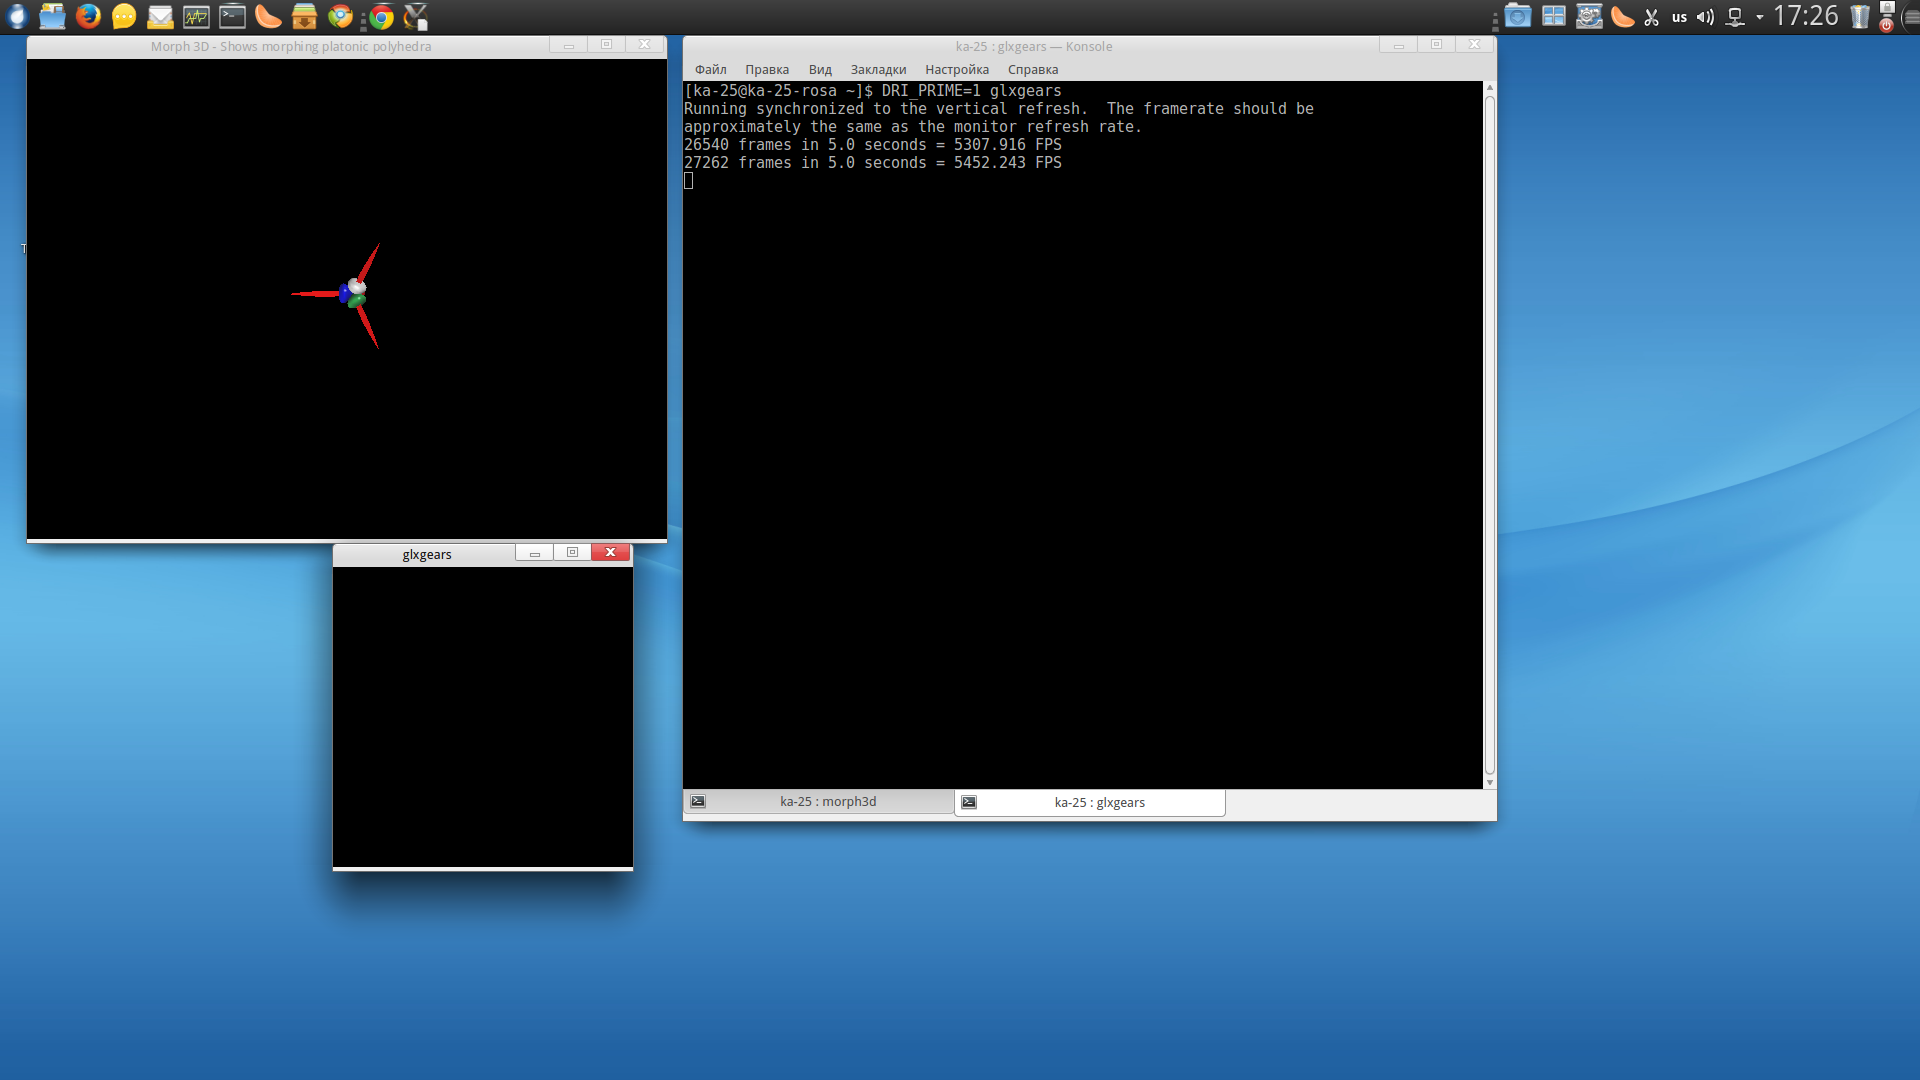Open the network connection tray icon

tap(1735, 17)
